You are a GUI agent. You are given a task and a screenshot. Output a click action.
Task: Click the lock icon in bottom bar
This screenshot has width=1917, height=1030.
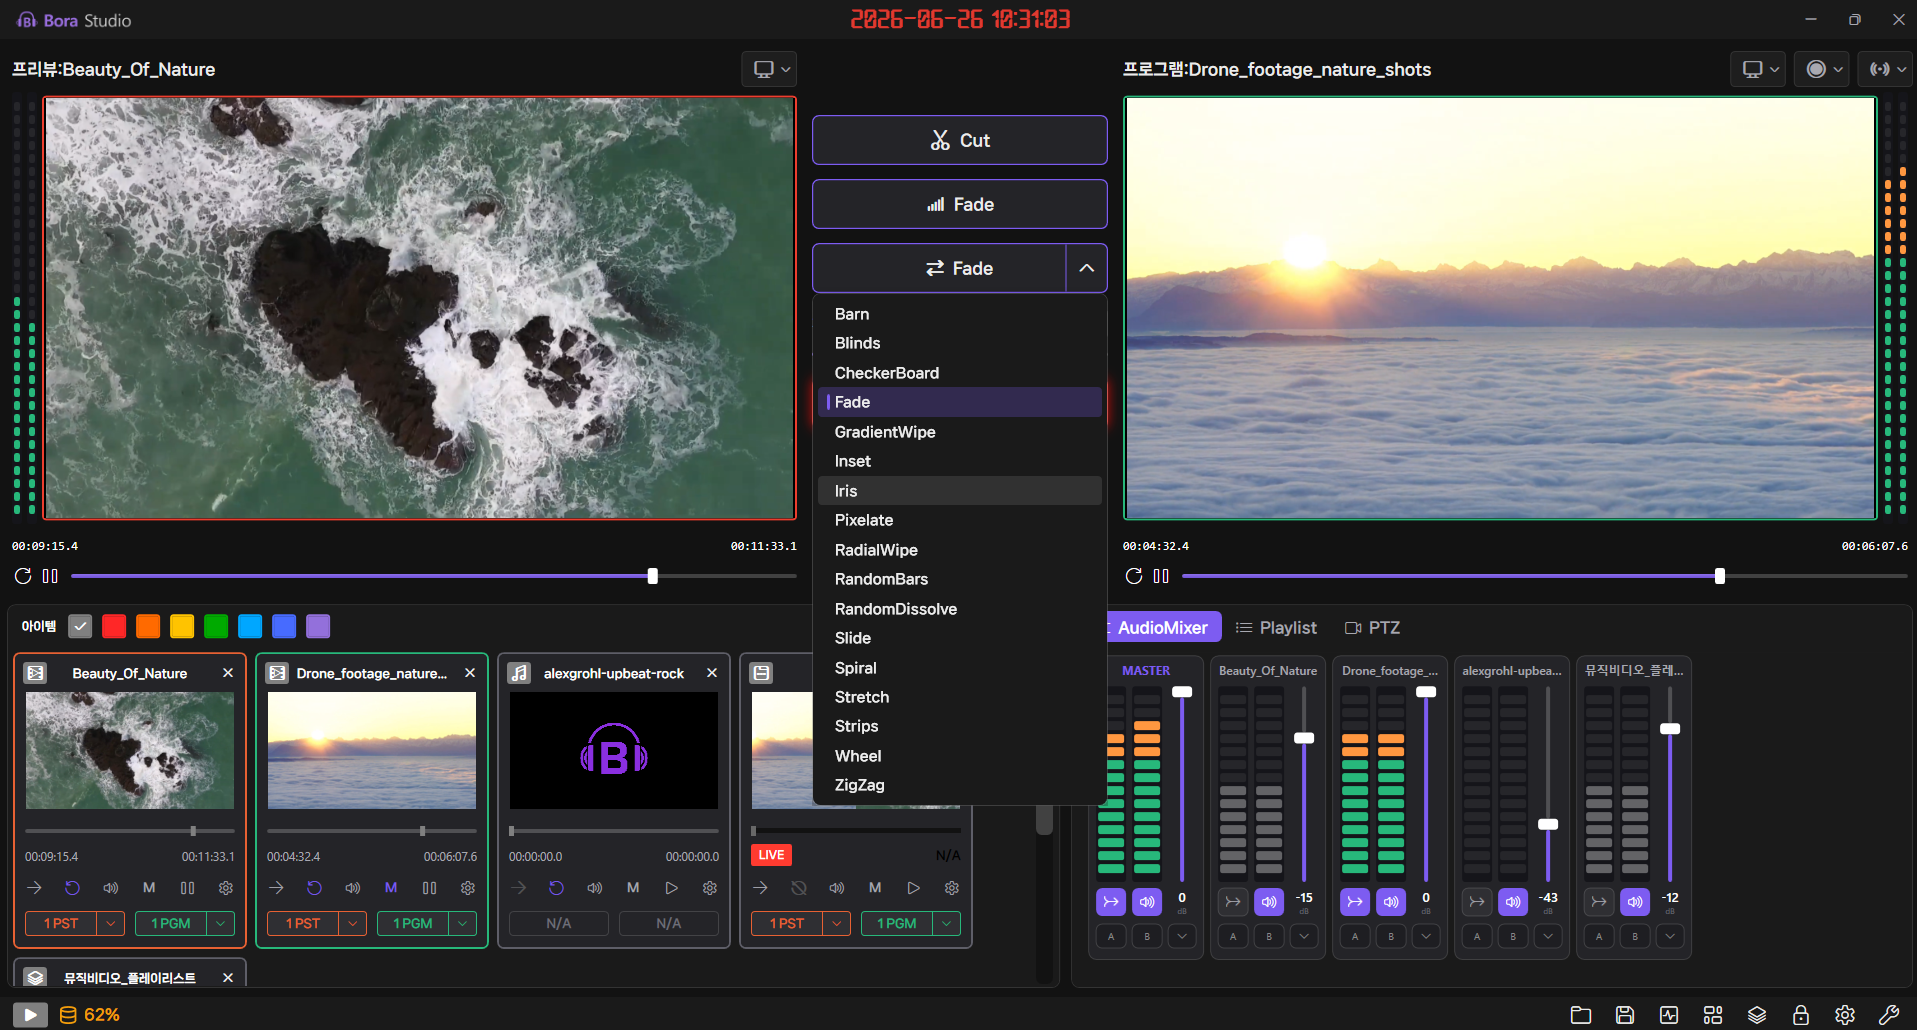(1801, 1015)
